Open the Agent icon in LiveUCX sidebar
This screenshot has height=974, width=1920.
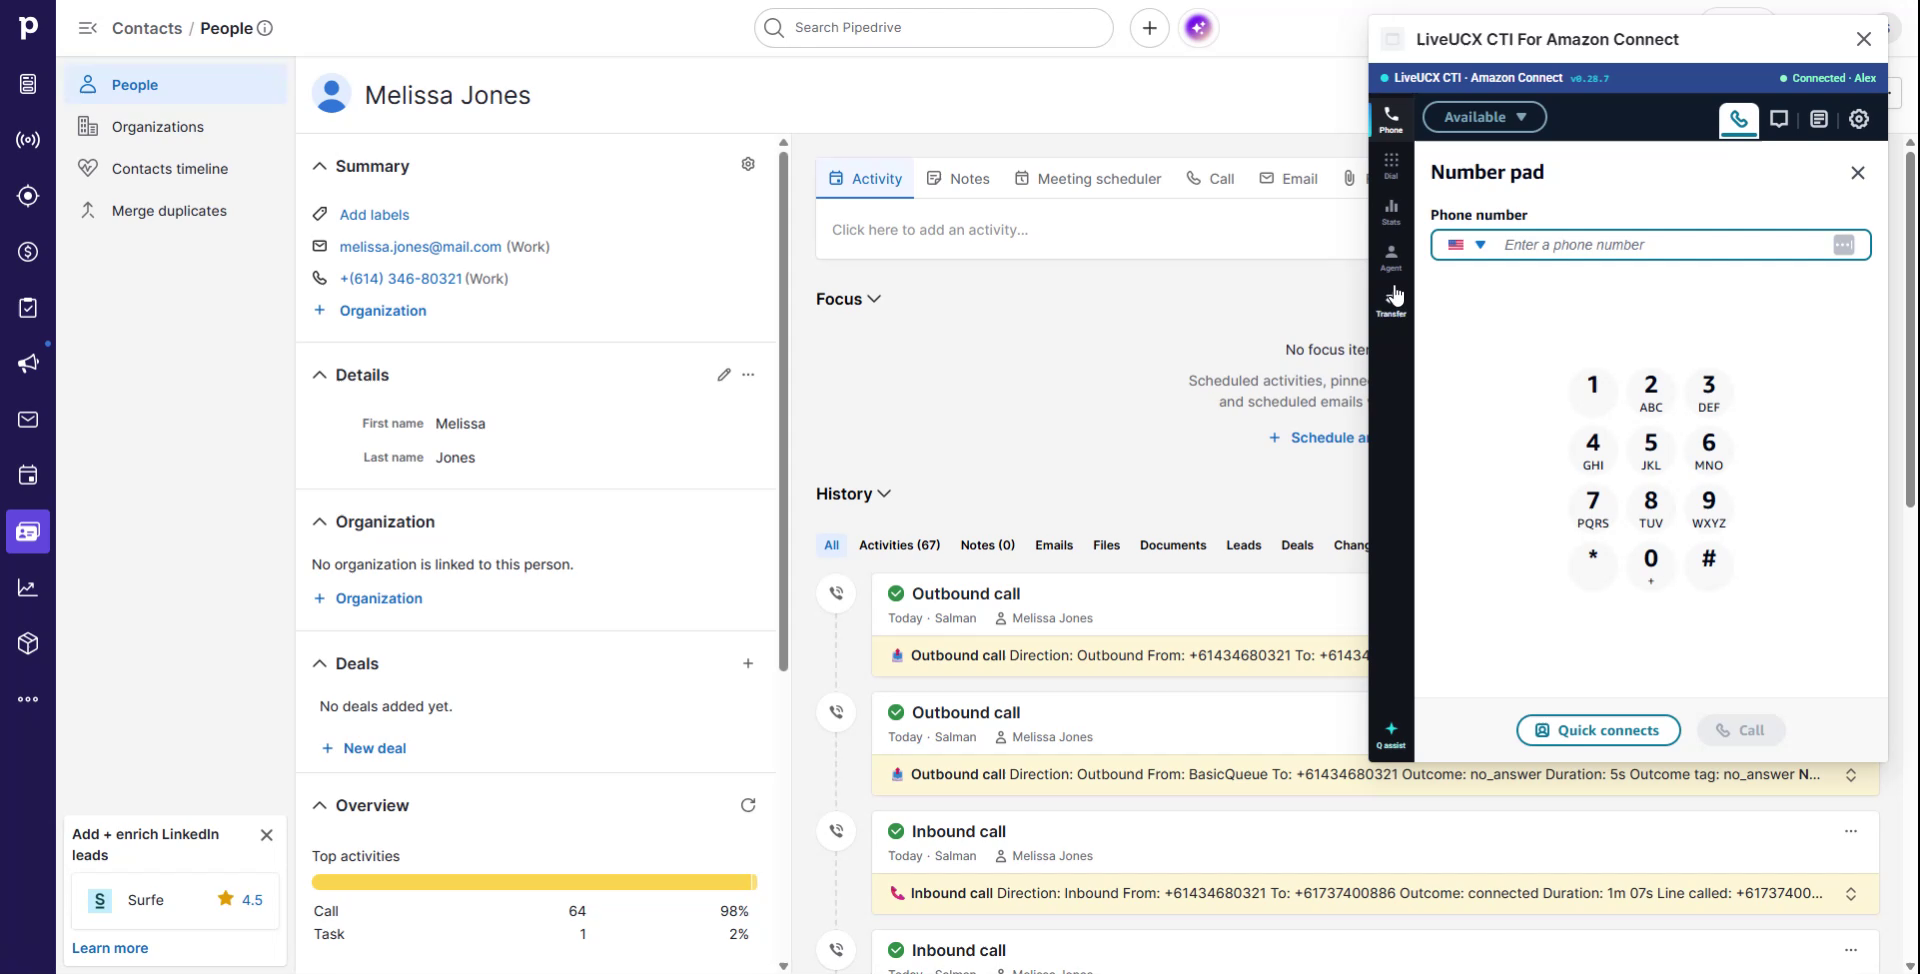(x=1391, y=258)
